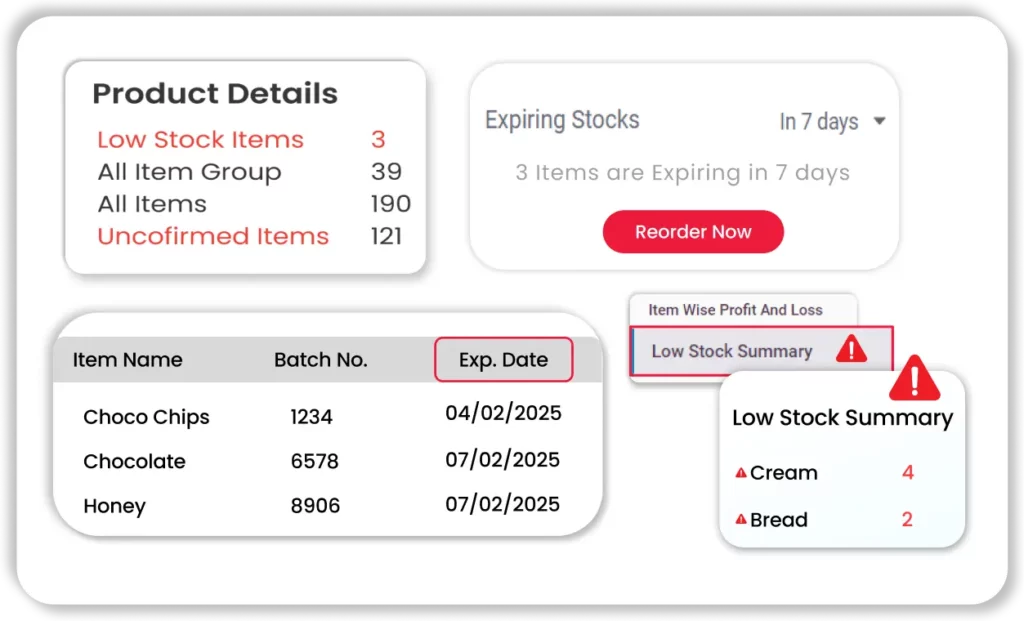The height and width of the screenshot is (621, 1024).
Task: Open the Uncofirmed Items link
Action: (213, 236)
